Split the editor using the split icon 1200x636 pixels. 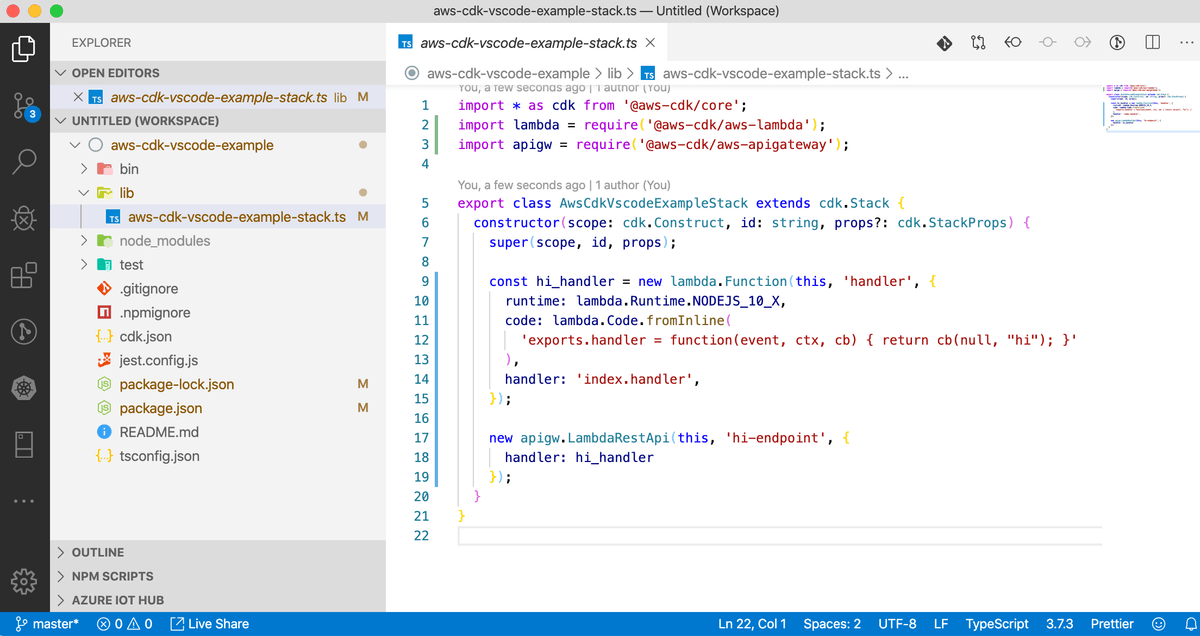click(x=1151, y=42)
